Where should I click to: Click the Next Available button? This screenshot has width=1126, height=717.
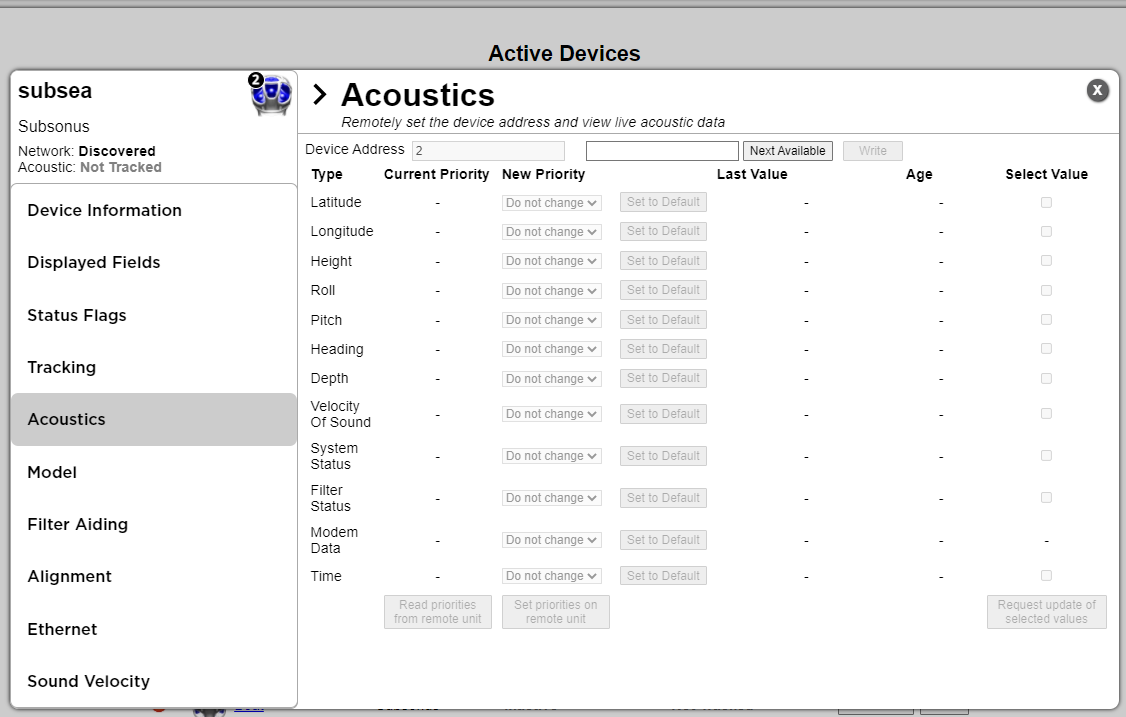click(788, 151)
